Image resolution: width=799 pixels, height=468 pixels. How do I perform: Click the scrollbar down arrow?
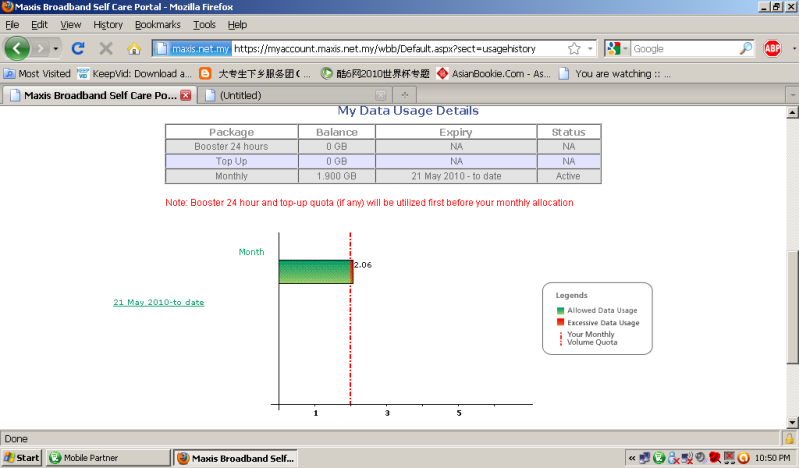tap(792, 422)
